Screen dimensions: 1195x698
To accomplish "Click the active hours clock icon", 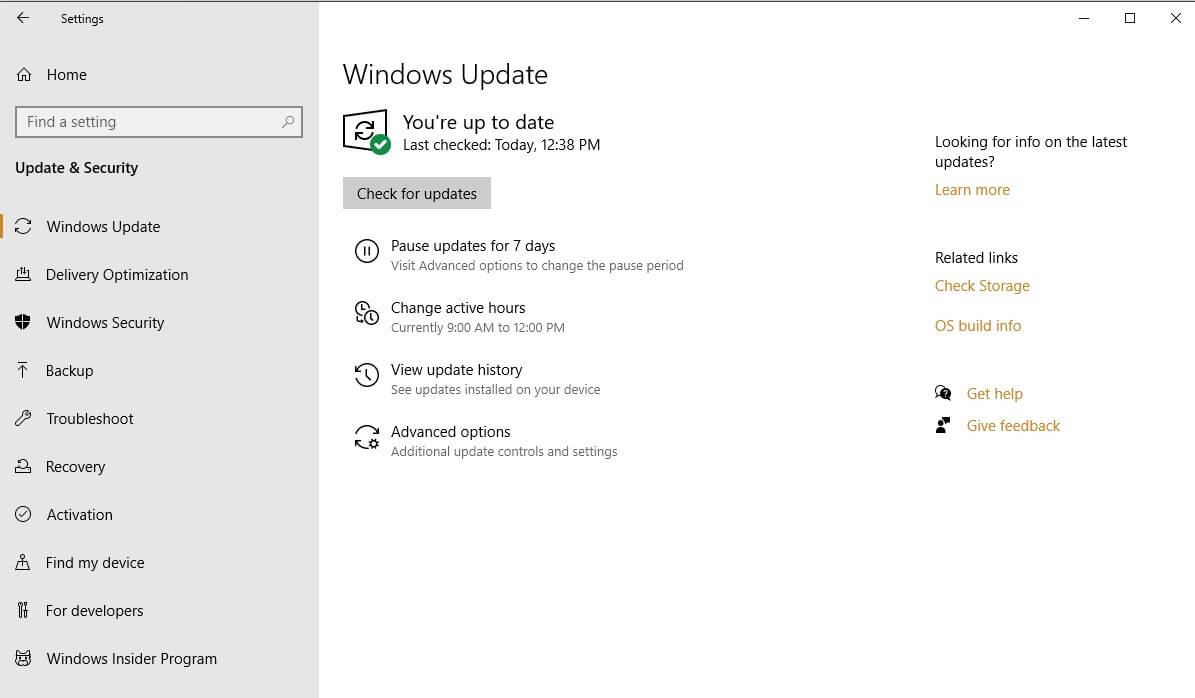I will [367, 312].
